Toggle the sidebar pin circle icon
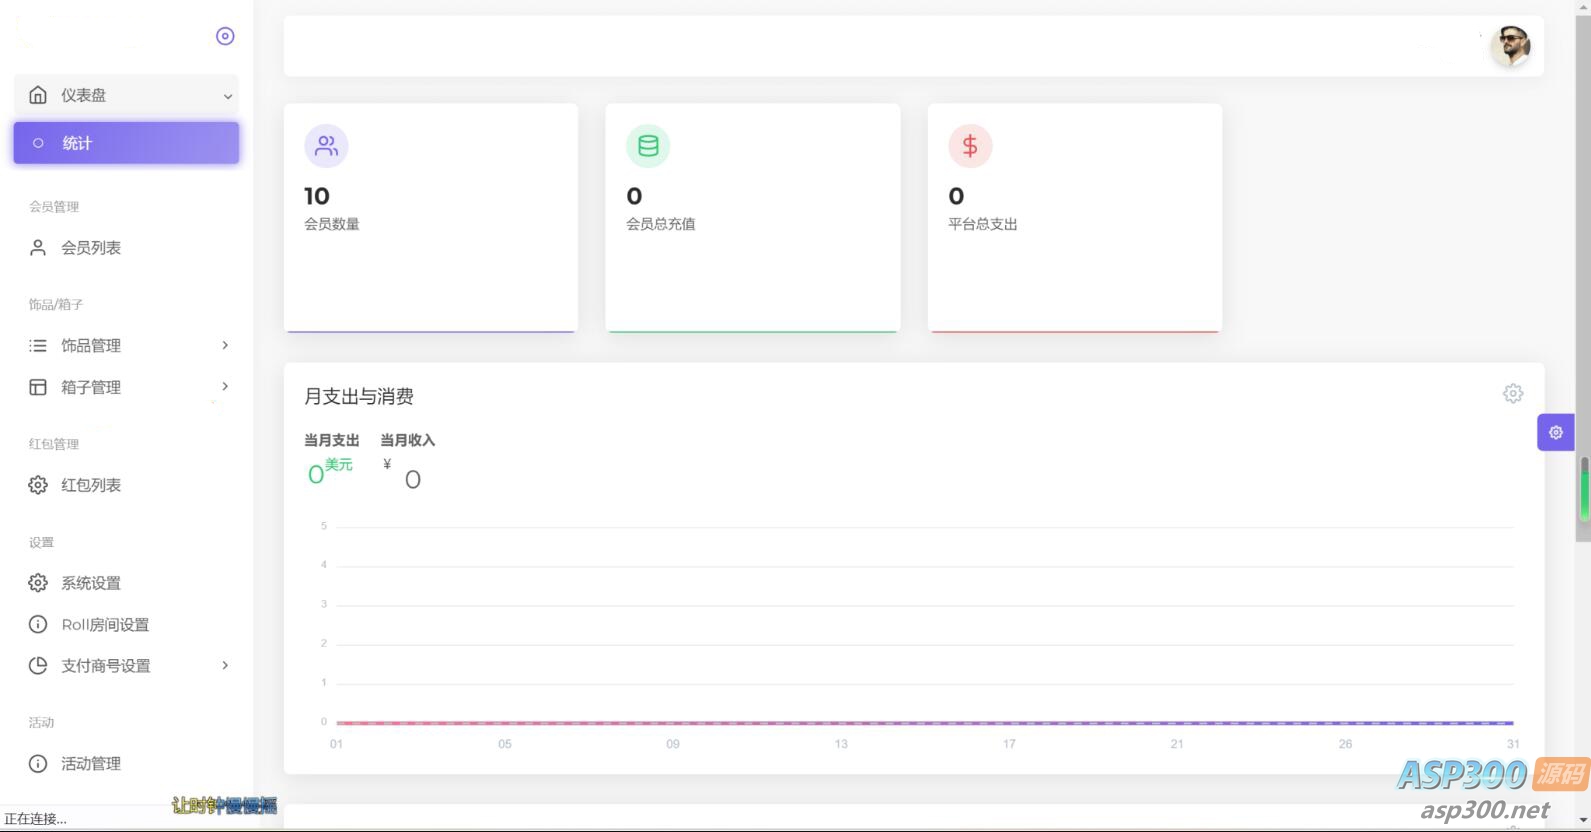Screen dimensions: 1591x832 pos(225,36)
